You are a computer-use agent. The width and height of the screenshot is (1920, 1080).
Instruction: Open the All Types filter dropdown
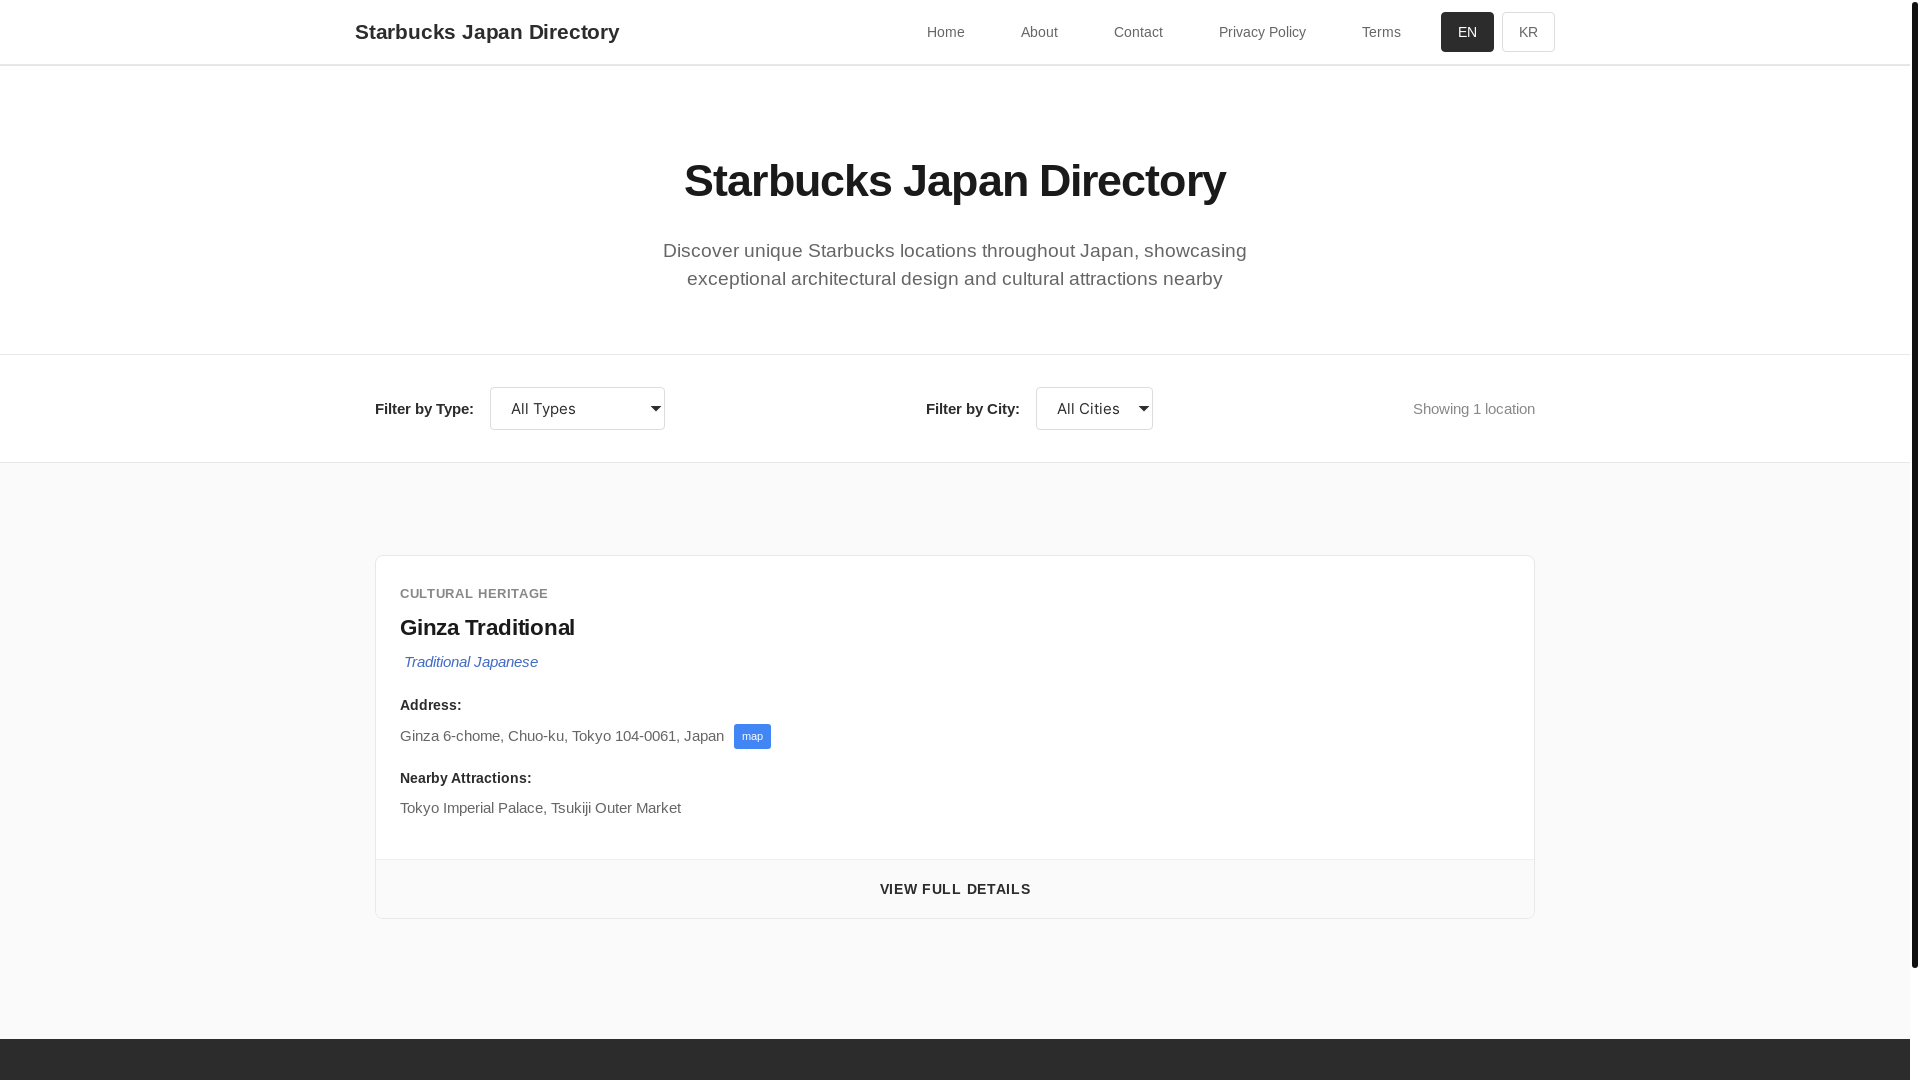point(577,408)
